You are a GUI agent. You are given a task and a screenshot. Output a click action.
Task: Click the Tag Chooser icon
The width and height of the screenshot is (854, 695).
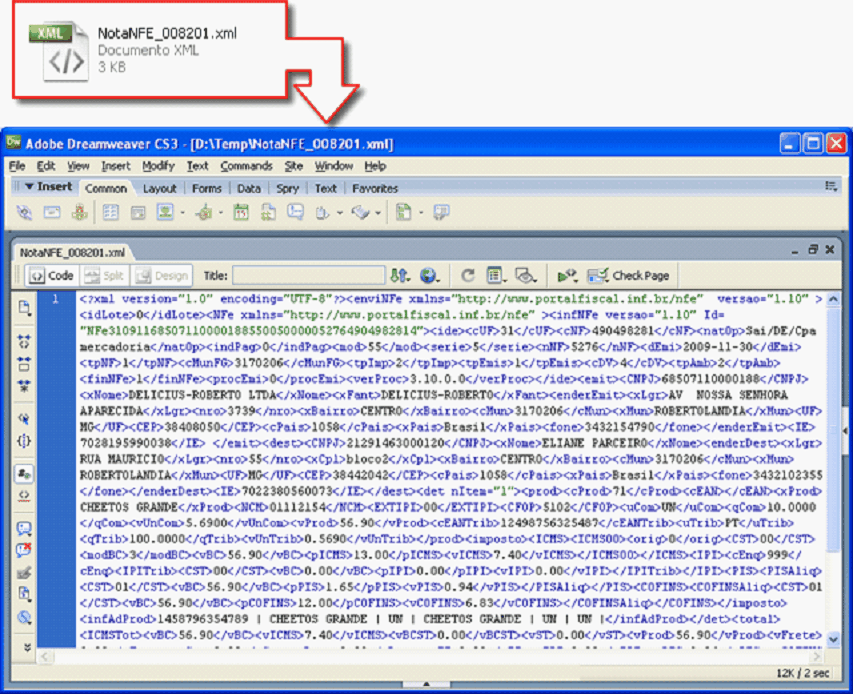click(x=441, y=212)
